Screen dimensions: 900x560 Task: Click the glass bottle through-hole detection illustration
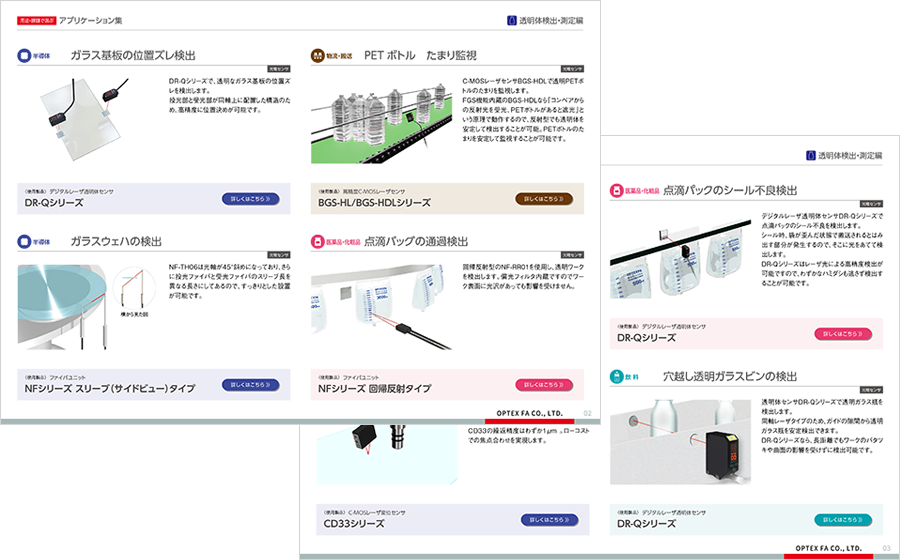tap(680, 442)
